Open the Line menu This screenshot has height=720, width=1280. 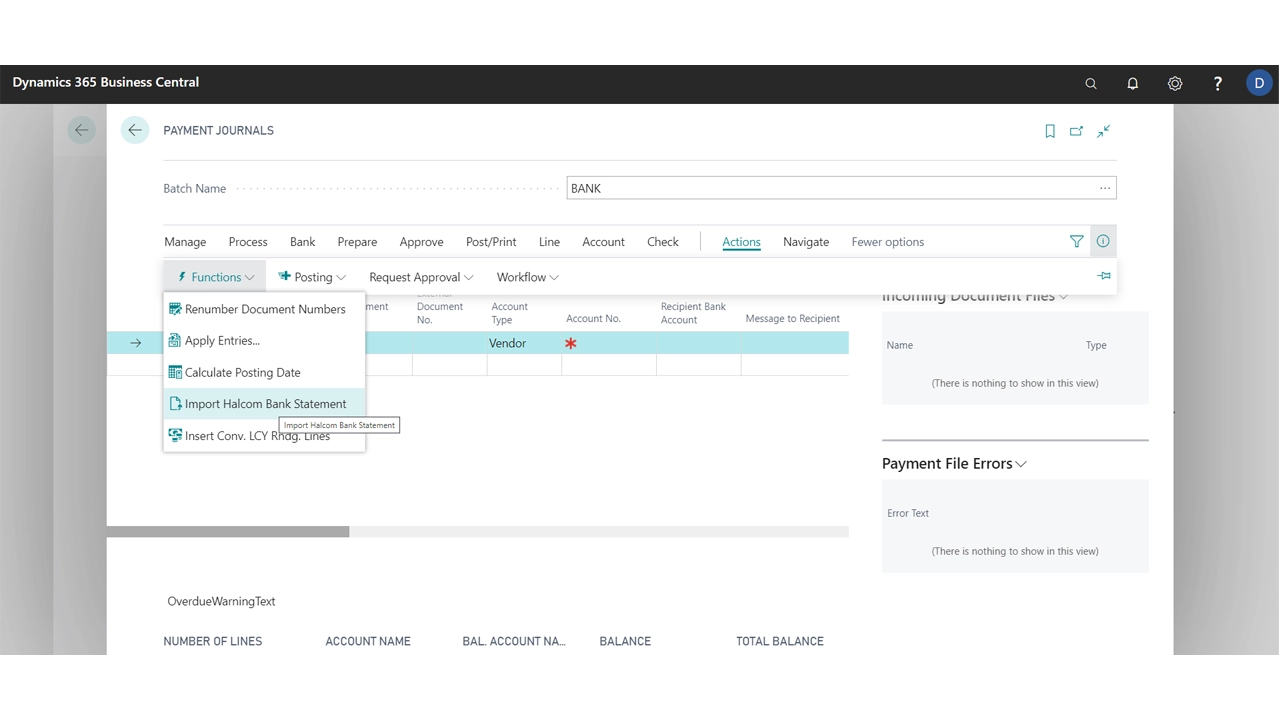pyautogui.click(x=549, y=242)
